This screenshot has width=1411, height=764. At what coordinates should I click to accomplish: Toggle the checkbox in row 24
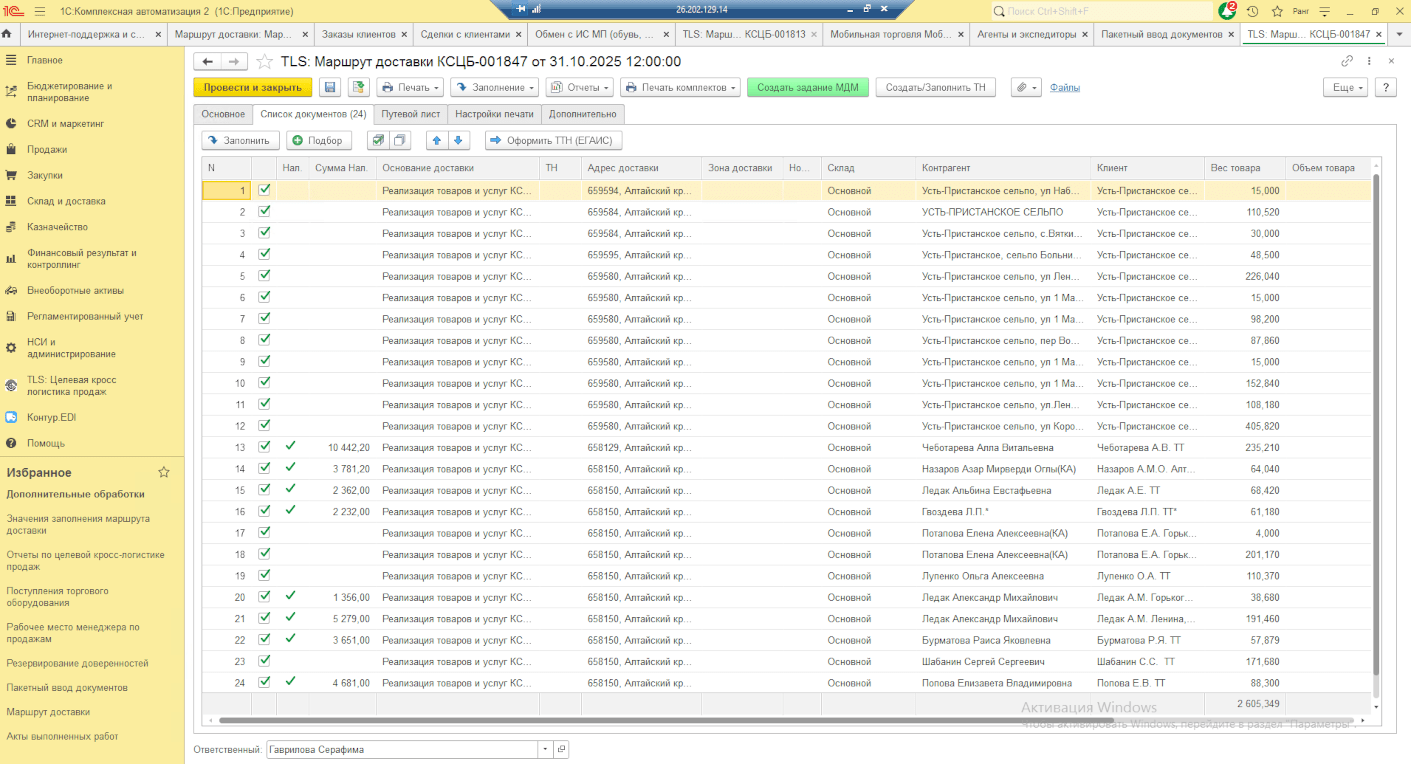coord(264,682)
